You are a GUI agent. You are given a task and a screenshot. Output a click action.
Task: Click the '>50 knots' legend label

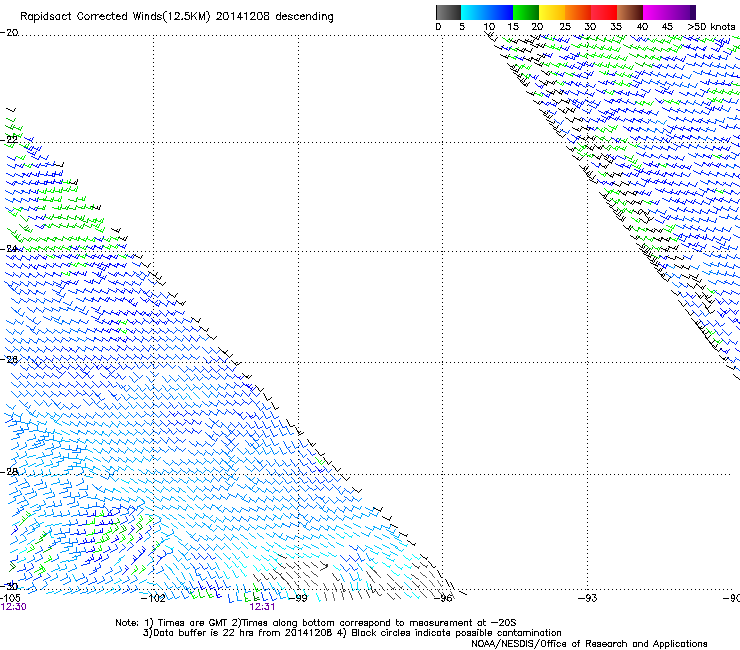coord(711,27)
